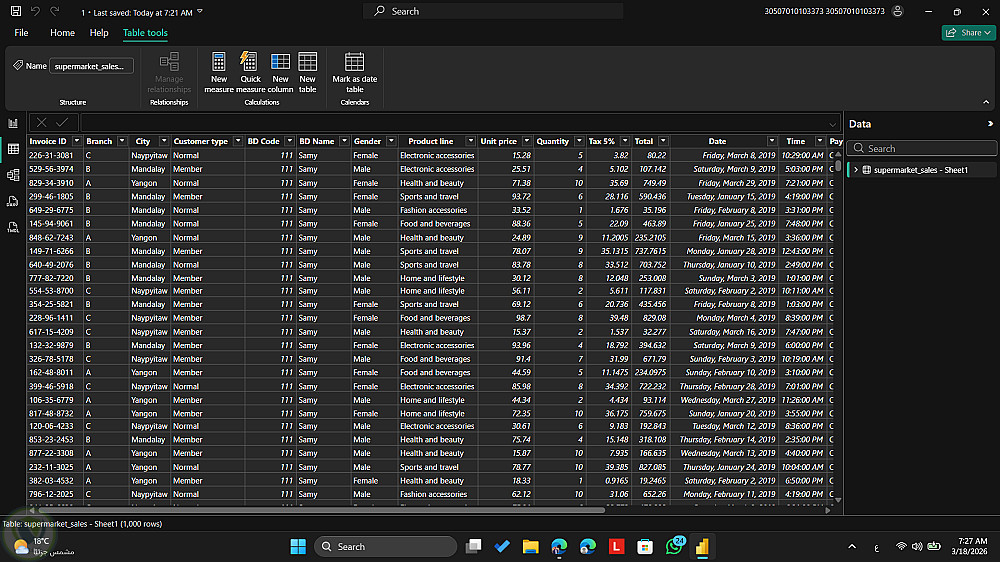Commit formula with the checkmark icon
1000x562 pixels.
62,122
